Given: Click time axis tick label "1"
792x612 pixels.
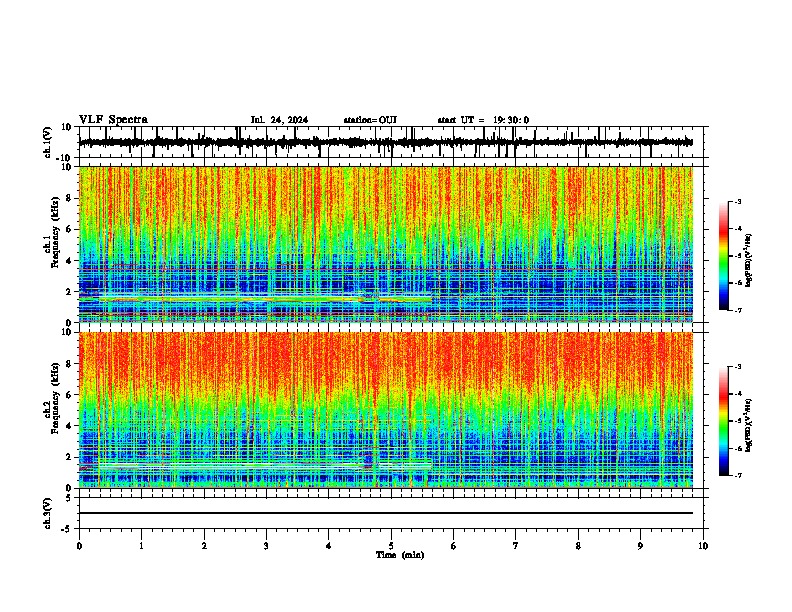Looking at the screenshot, I should point(141,546).
